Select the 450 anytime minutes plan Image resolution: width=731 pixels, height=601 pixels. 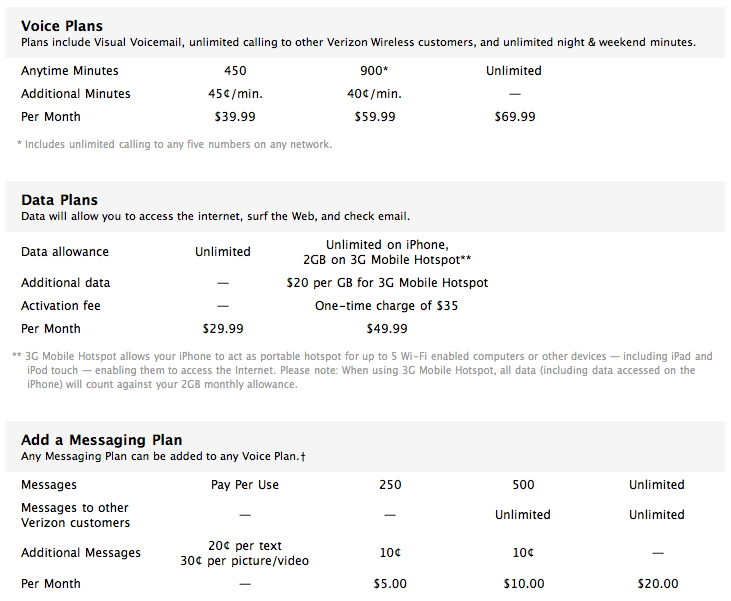(235, 71)
